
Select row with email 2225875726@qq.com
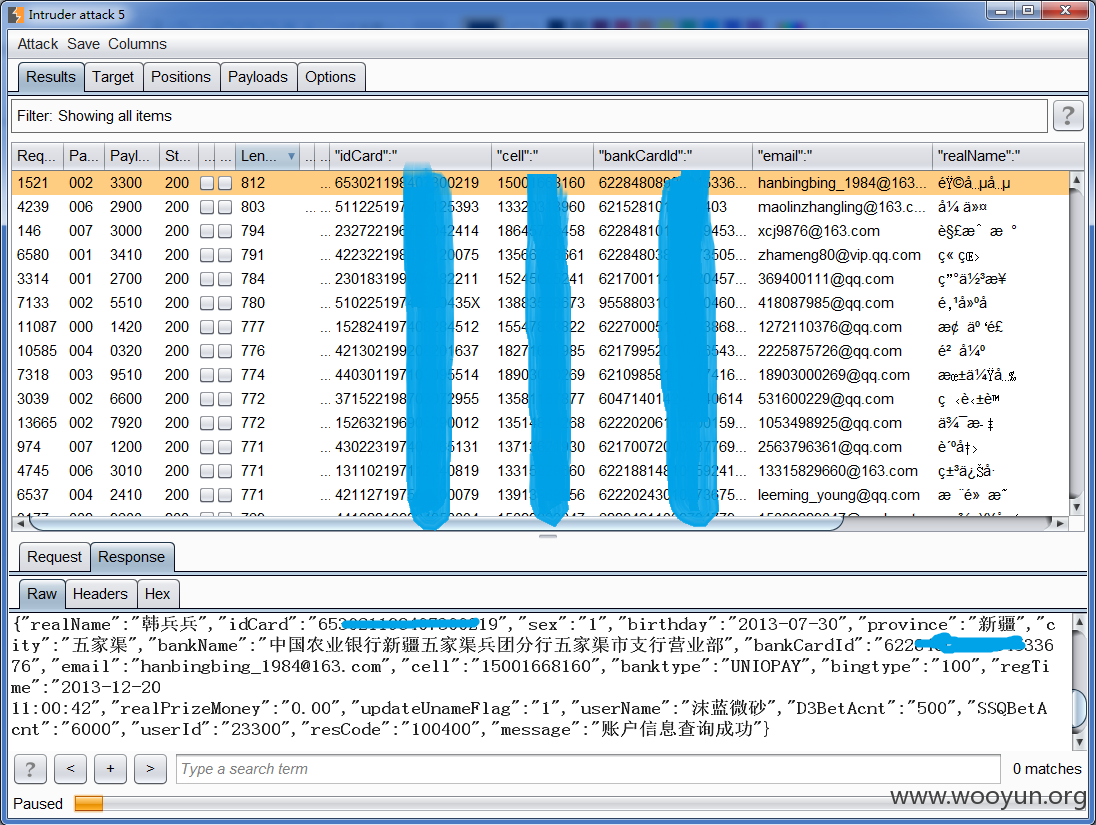click(540, 351)
